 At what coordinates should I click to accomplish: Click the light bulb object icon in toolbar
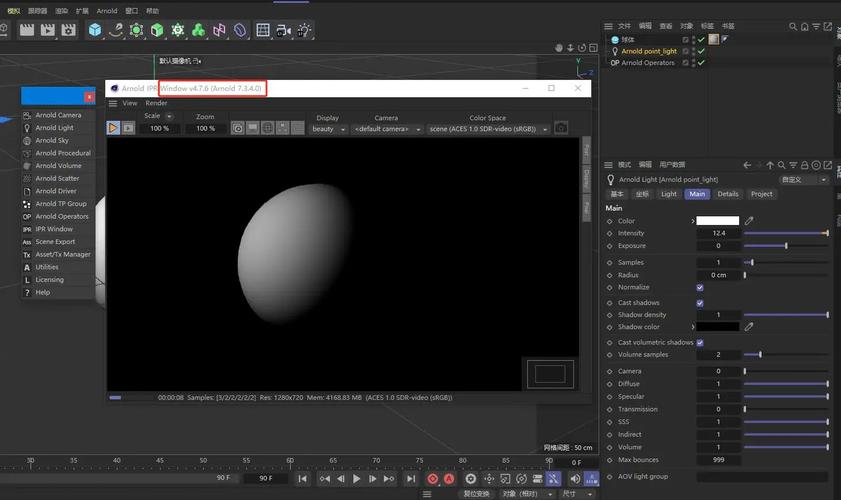pyautogui.click(x=304, y=30)
